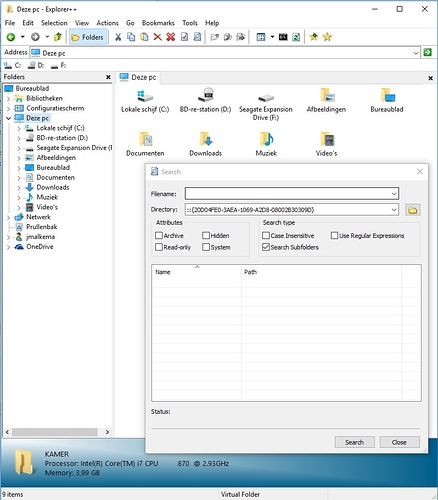Open the Bookmarks menu
The height and width of the screenshot is (500, 438).
158,23
